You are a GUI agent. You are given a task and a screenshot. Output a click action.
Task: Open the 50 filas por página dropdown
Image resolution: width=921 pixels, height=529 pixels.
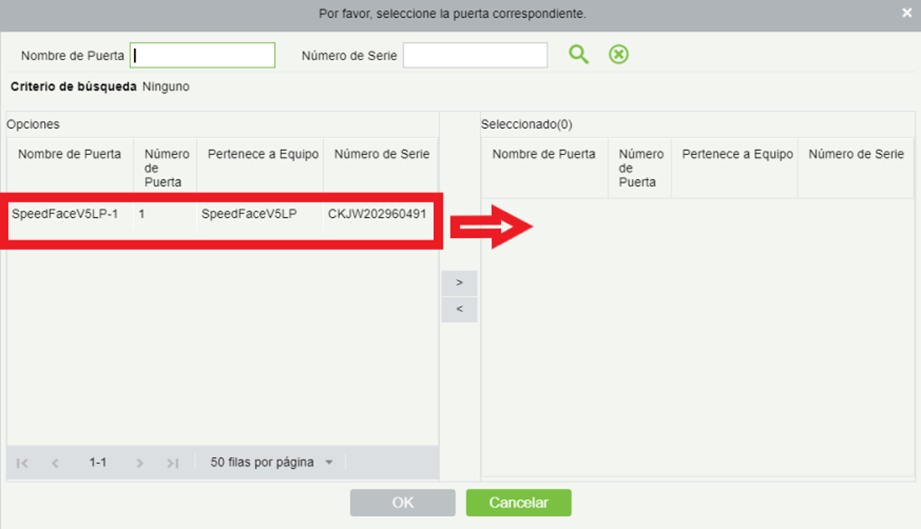(x=271, y=463)
